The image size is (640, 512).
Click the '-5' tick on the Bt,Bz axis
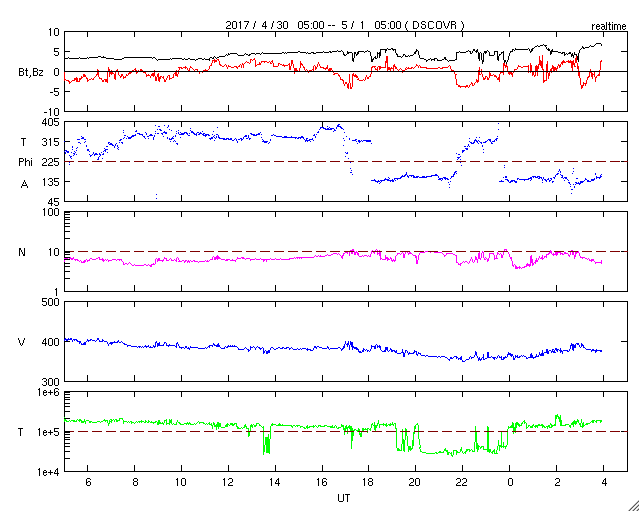click(x=54, y=91)
